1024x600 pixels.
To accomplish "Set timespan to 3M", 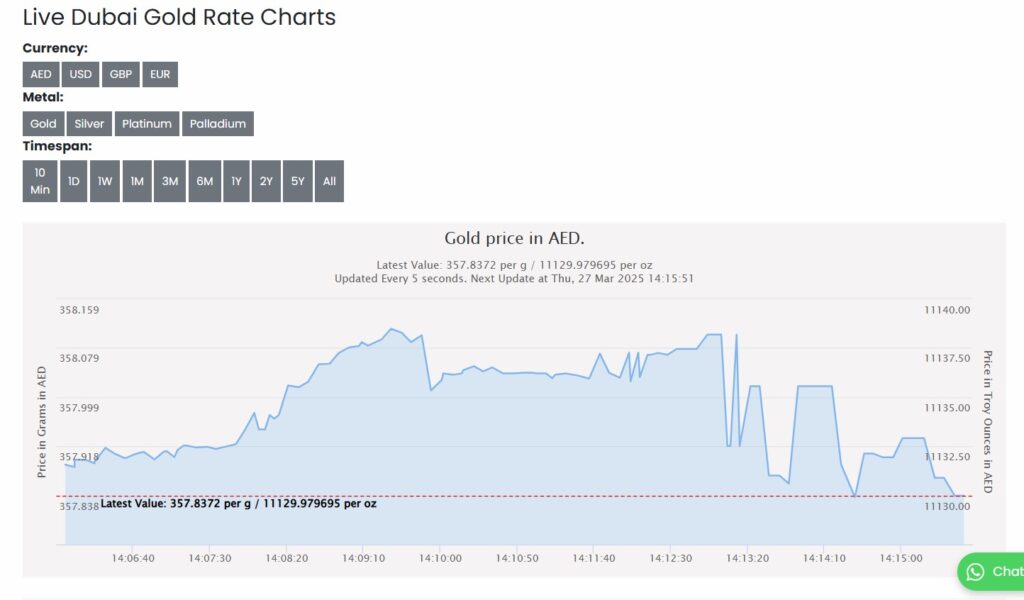I will pos(170,181).
